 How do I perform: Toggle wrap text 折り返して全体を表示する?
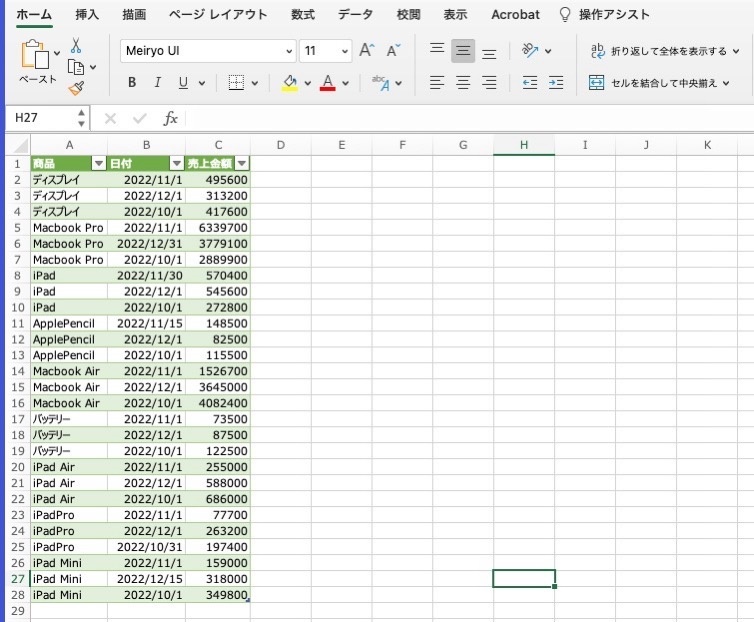[658, 51]
